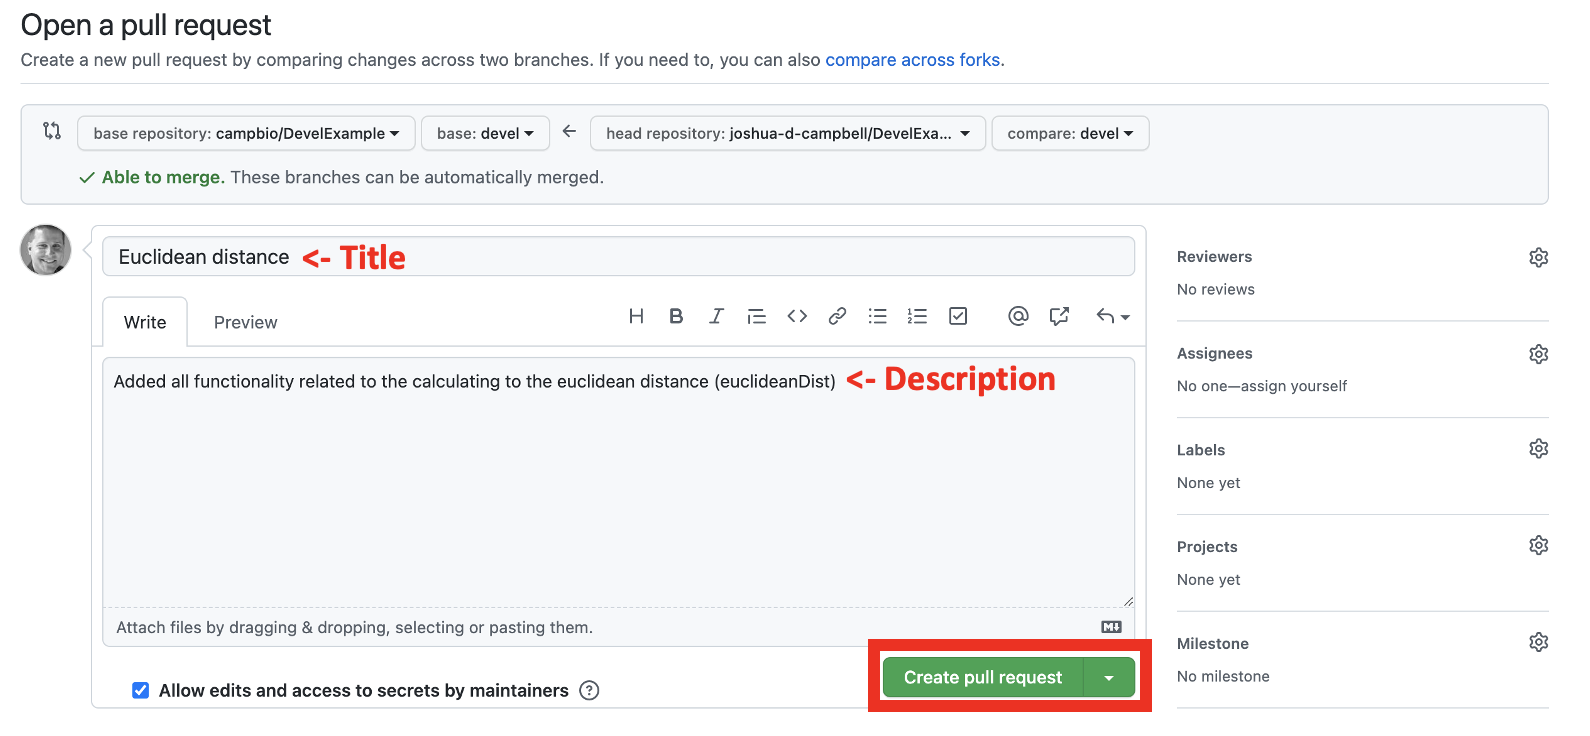Click the Create pull request button
This screenshot has width=1590, height=736.
[x=983, y=677]
